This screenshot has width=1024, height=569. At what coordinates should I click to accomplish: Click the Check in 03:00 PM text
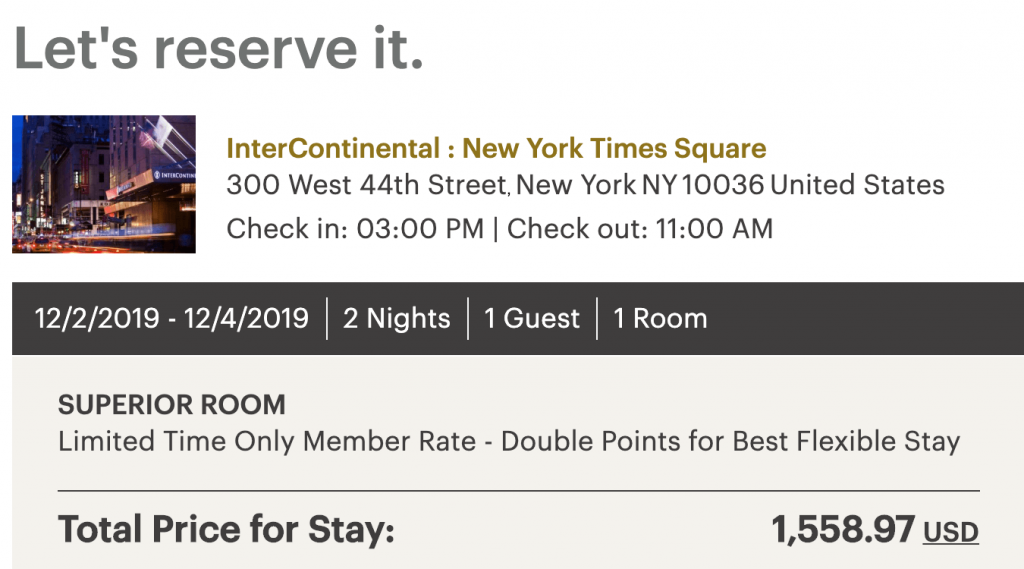355,228
